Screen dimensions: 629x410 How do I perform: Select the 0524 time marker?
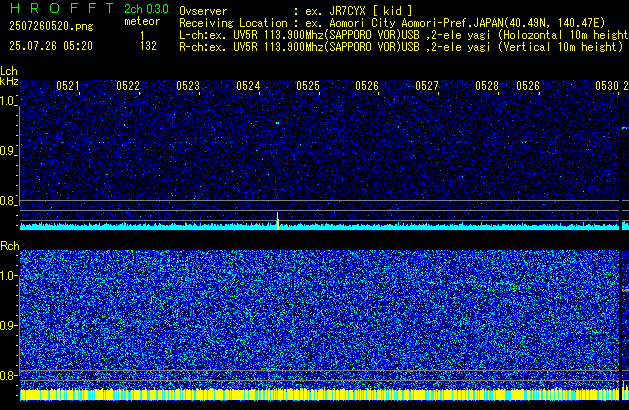(248, 86)
